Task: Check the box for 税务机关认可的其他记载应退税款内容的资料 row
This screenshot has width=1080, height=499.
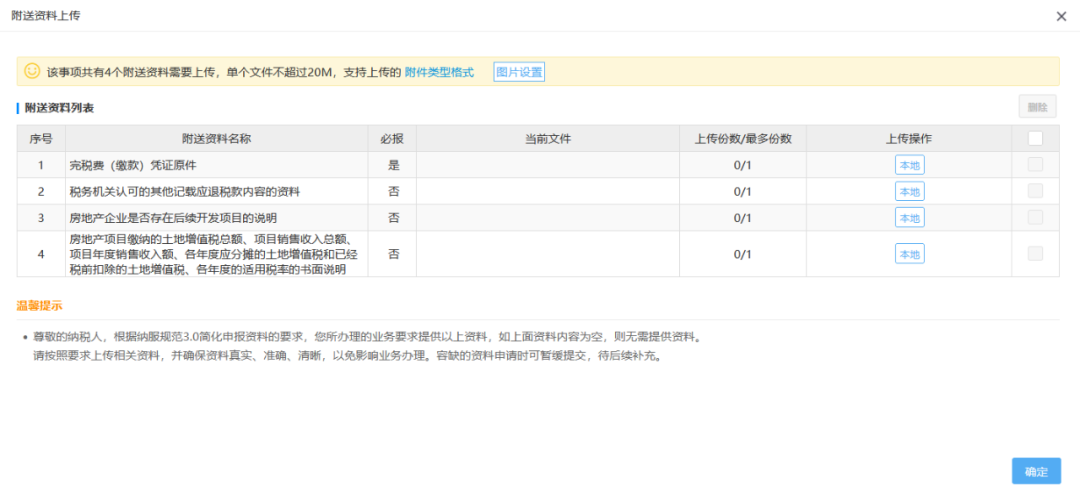Action: 1035,191
